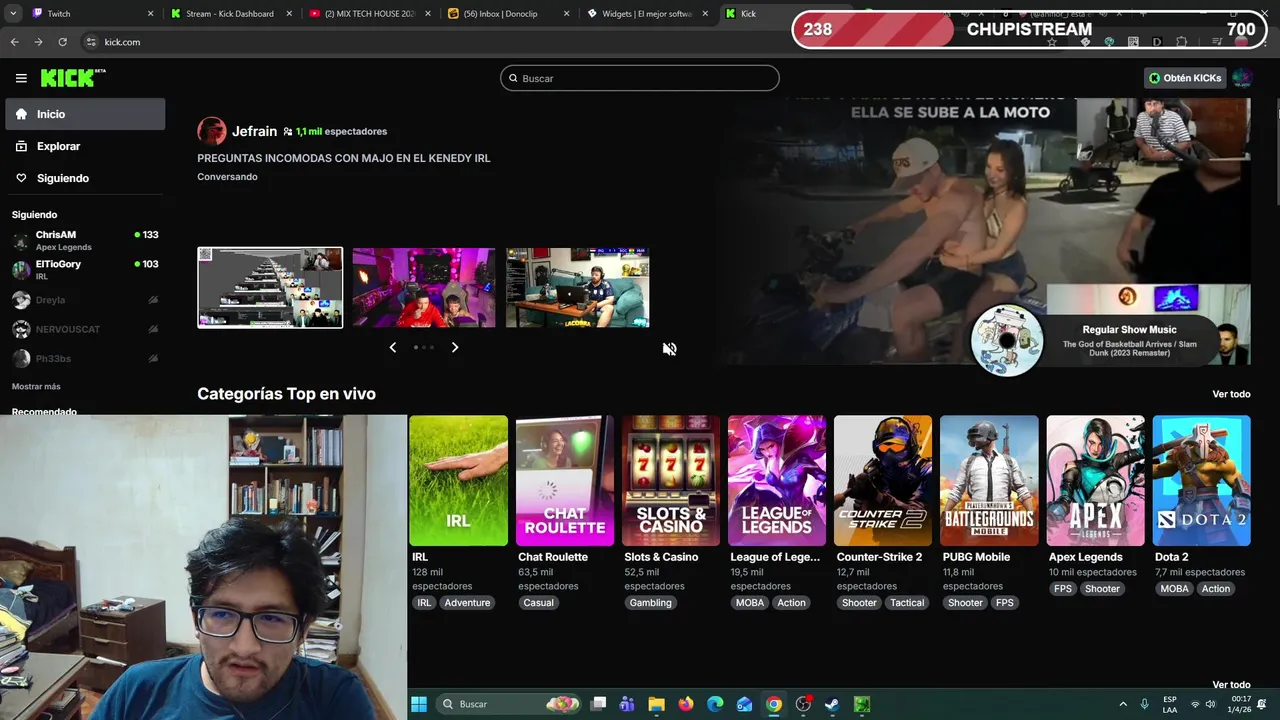Go to next carousel slide
1280x720 pixels.
click(x=455, y=347)
